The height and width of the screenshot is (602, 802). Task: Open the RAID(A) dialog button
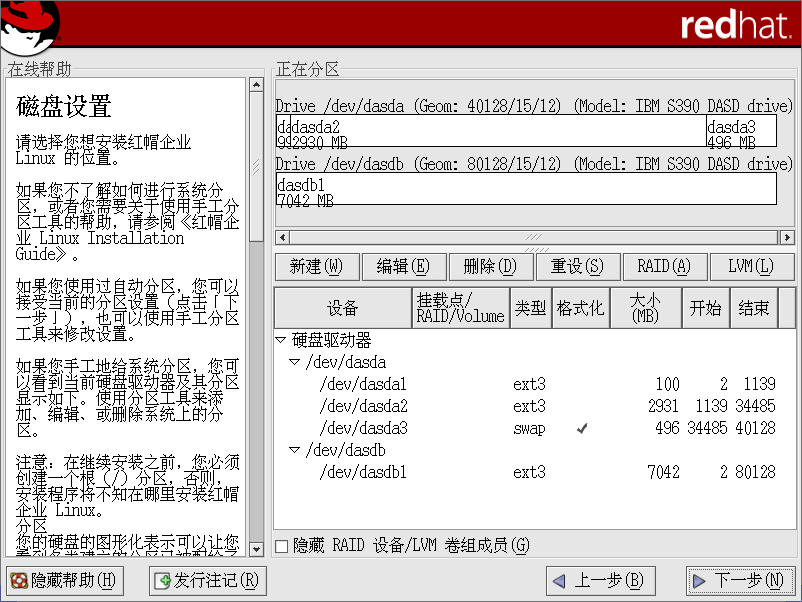pos(665,266)
